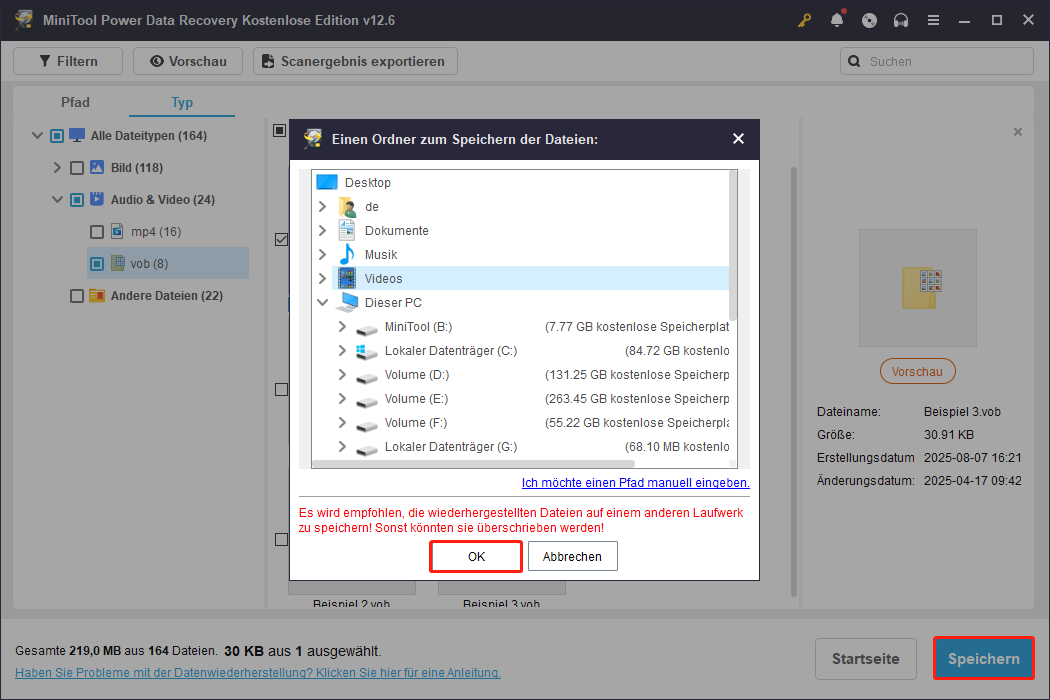Go to Startseite
Screen dimensions: 1050x700
(866, 658)
